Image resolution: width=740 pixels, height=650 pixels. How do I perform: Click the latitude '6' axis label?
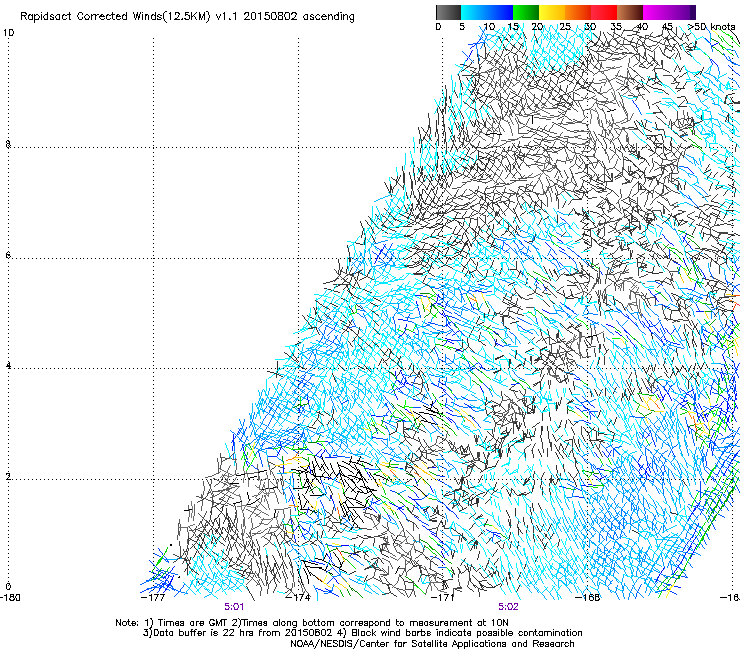[8, 255]
